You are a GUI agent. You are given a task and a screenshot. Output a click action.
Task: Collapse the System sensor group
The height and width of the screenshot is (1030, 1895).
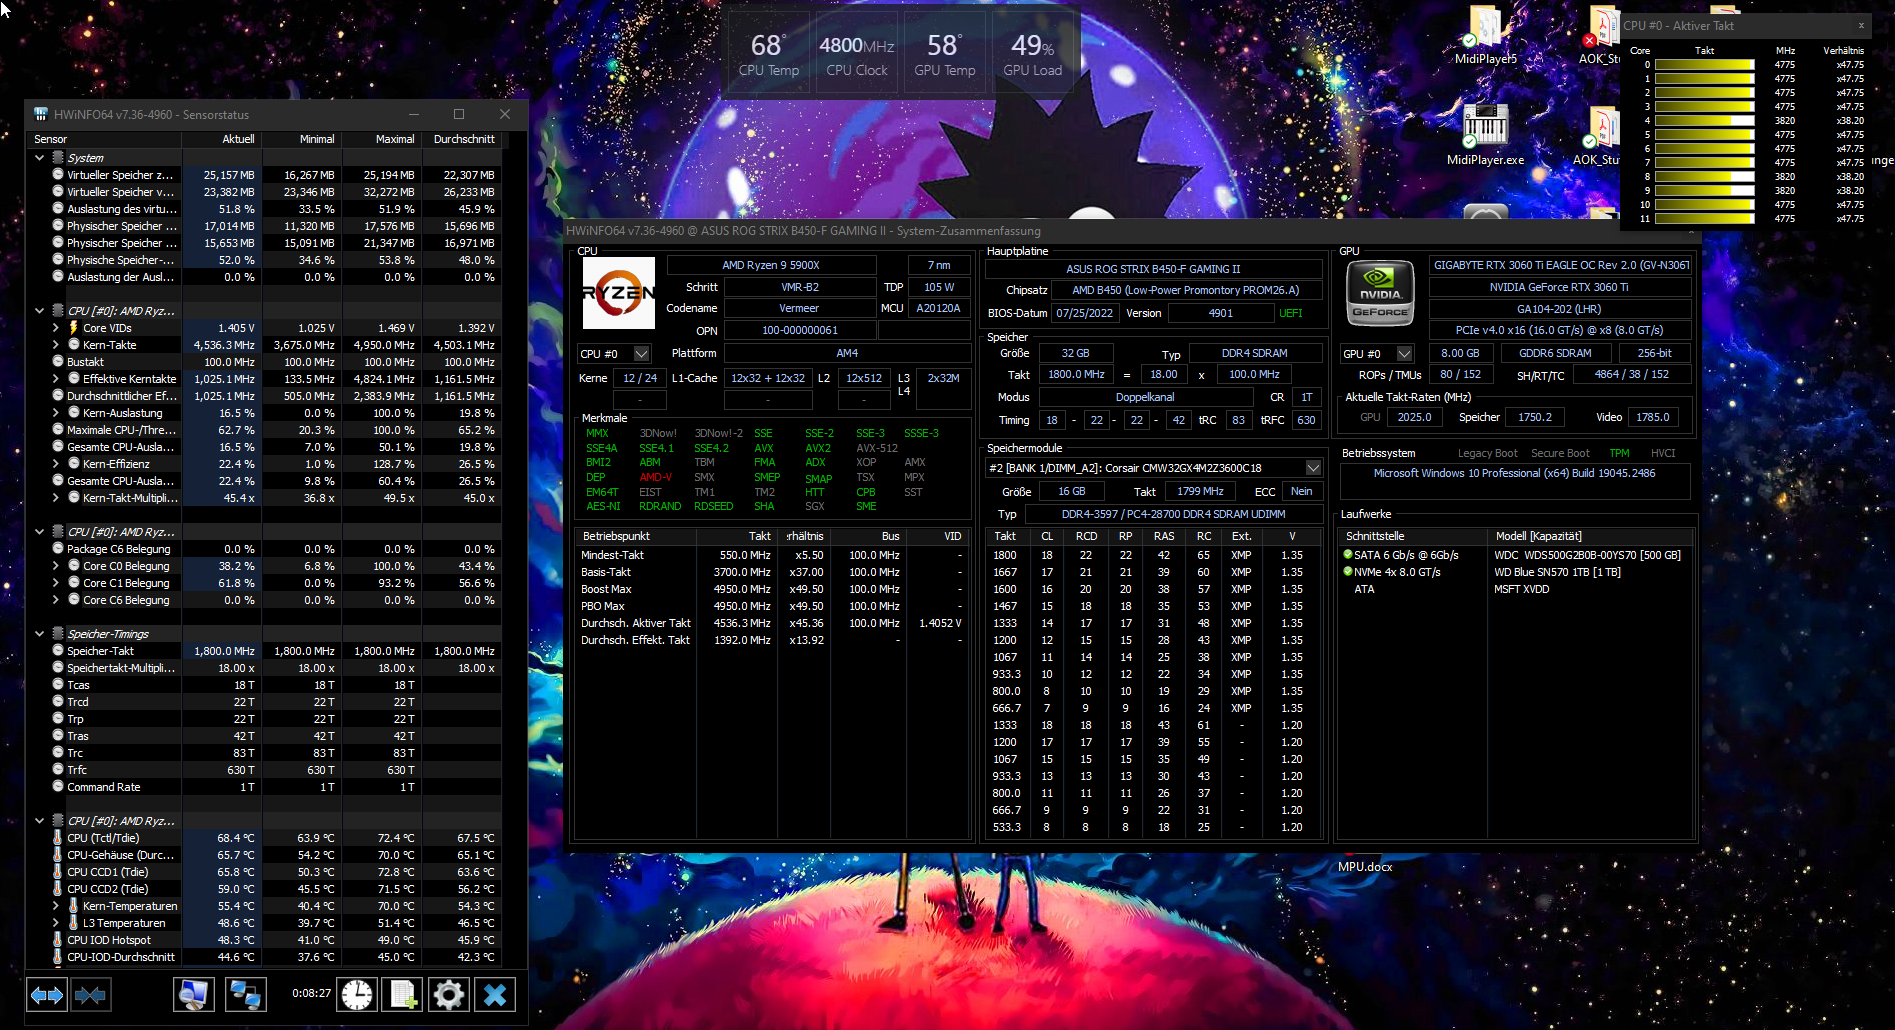(40, 158)
